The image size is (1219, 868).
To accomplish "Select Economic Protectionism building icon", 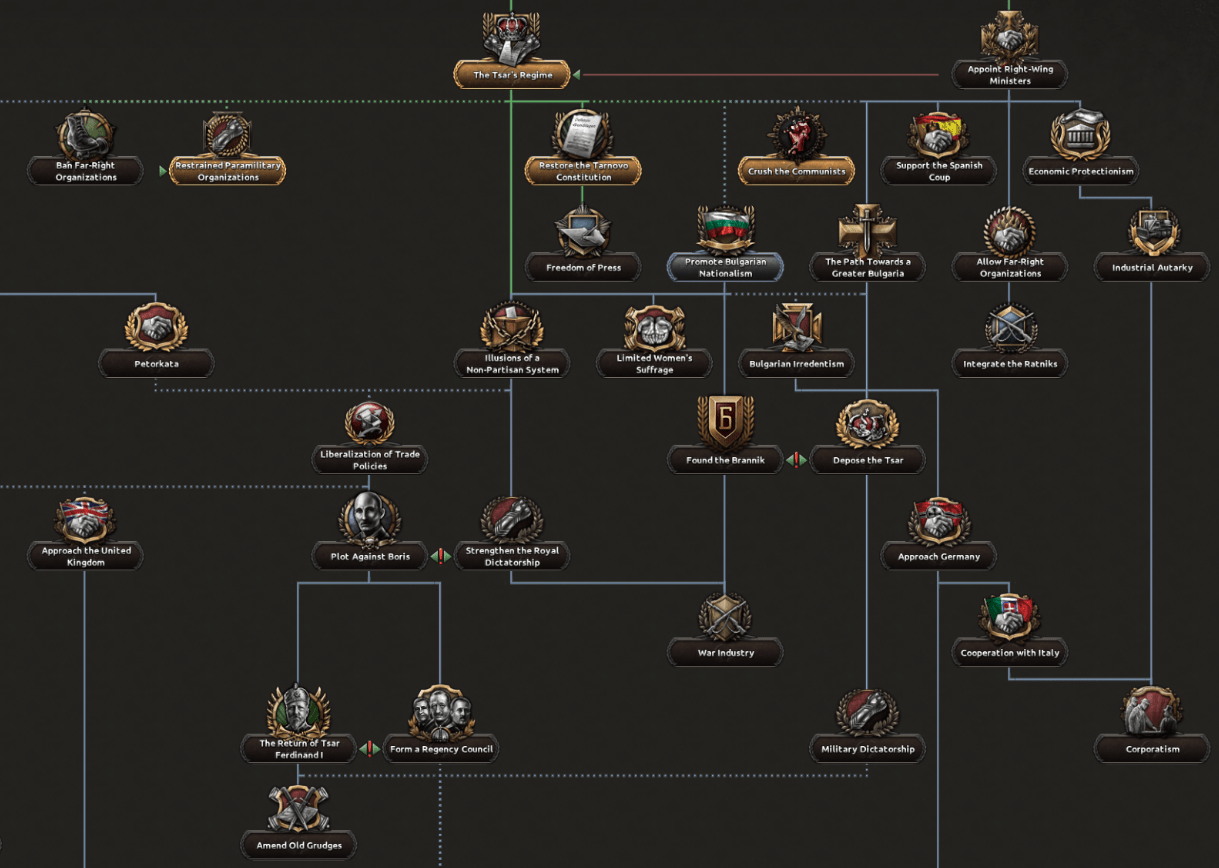I will click(x=1081, y=135).
